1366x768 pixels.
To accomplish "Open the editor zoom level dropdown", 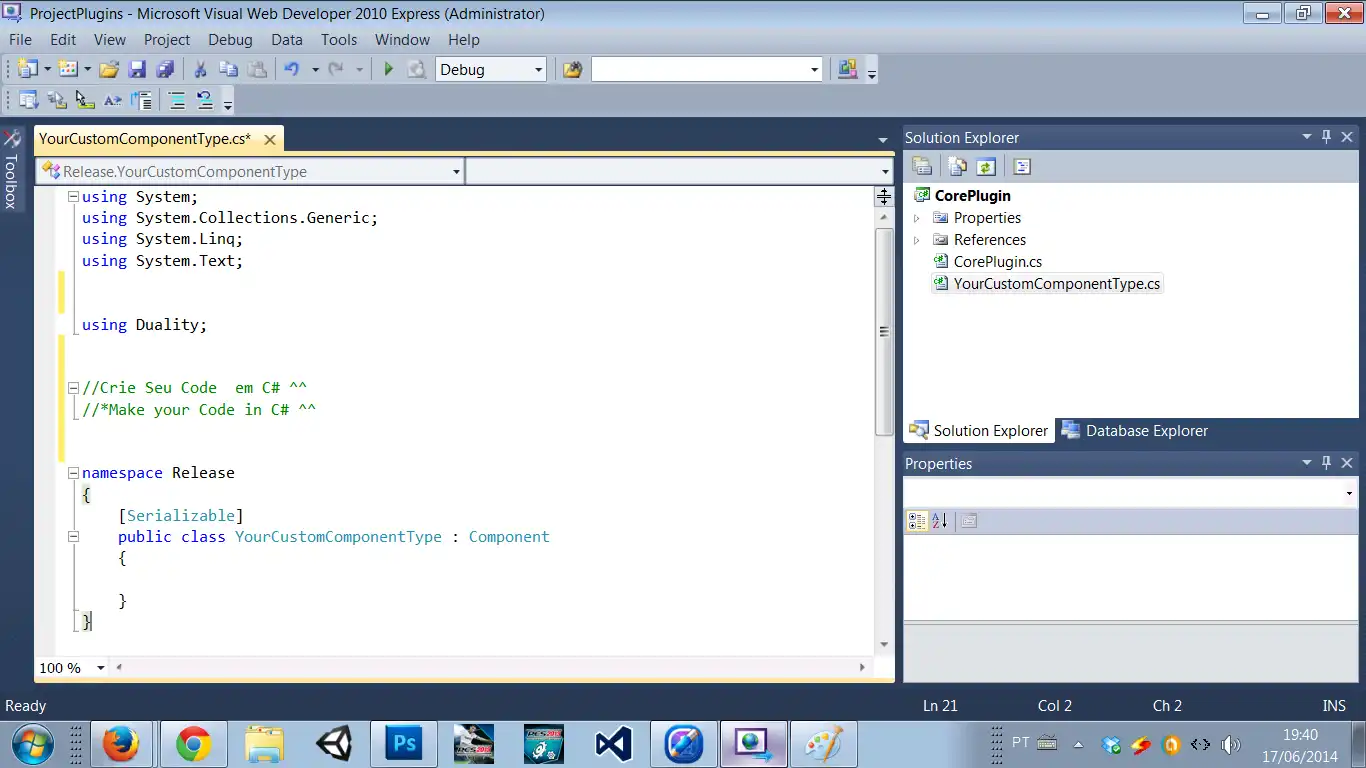I will (x=101, y=668).
